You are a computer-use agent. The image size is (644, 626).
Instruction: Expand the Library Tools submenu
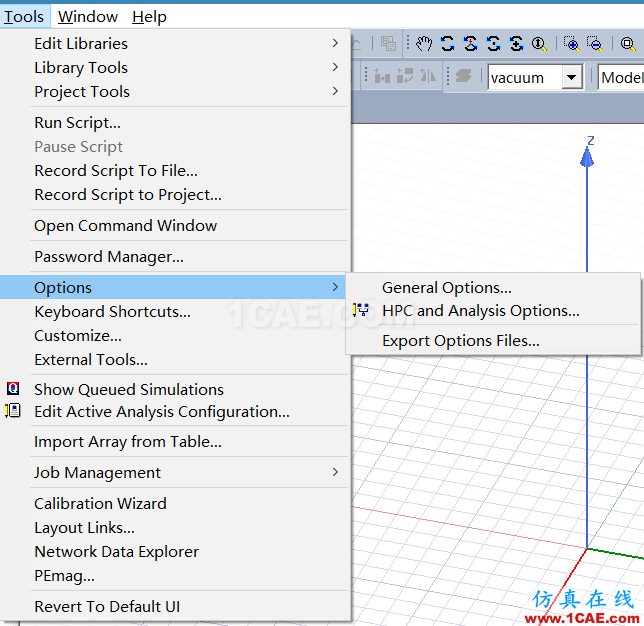[335, 67]
